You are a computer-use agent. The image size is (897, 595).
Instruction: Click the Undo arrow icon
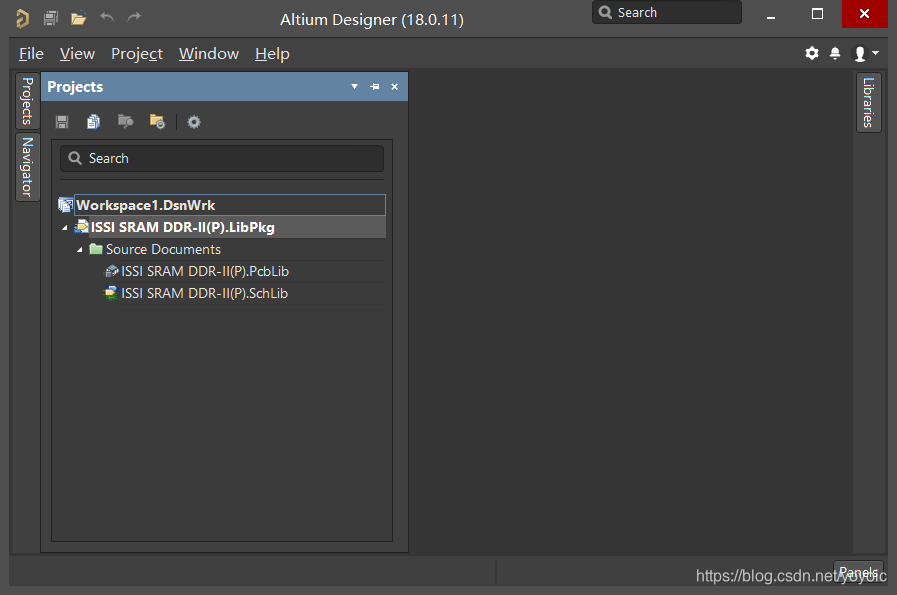click(107, 17)
